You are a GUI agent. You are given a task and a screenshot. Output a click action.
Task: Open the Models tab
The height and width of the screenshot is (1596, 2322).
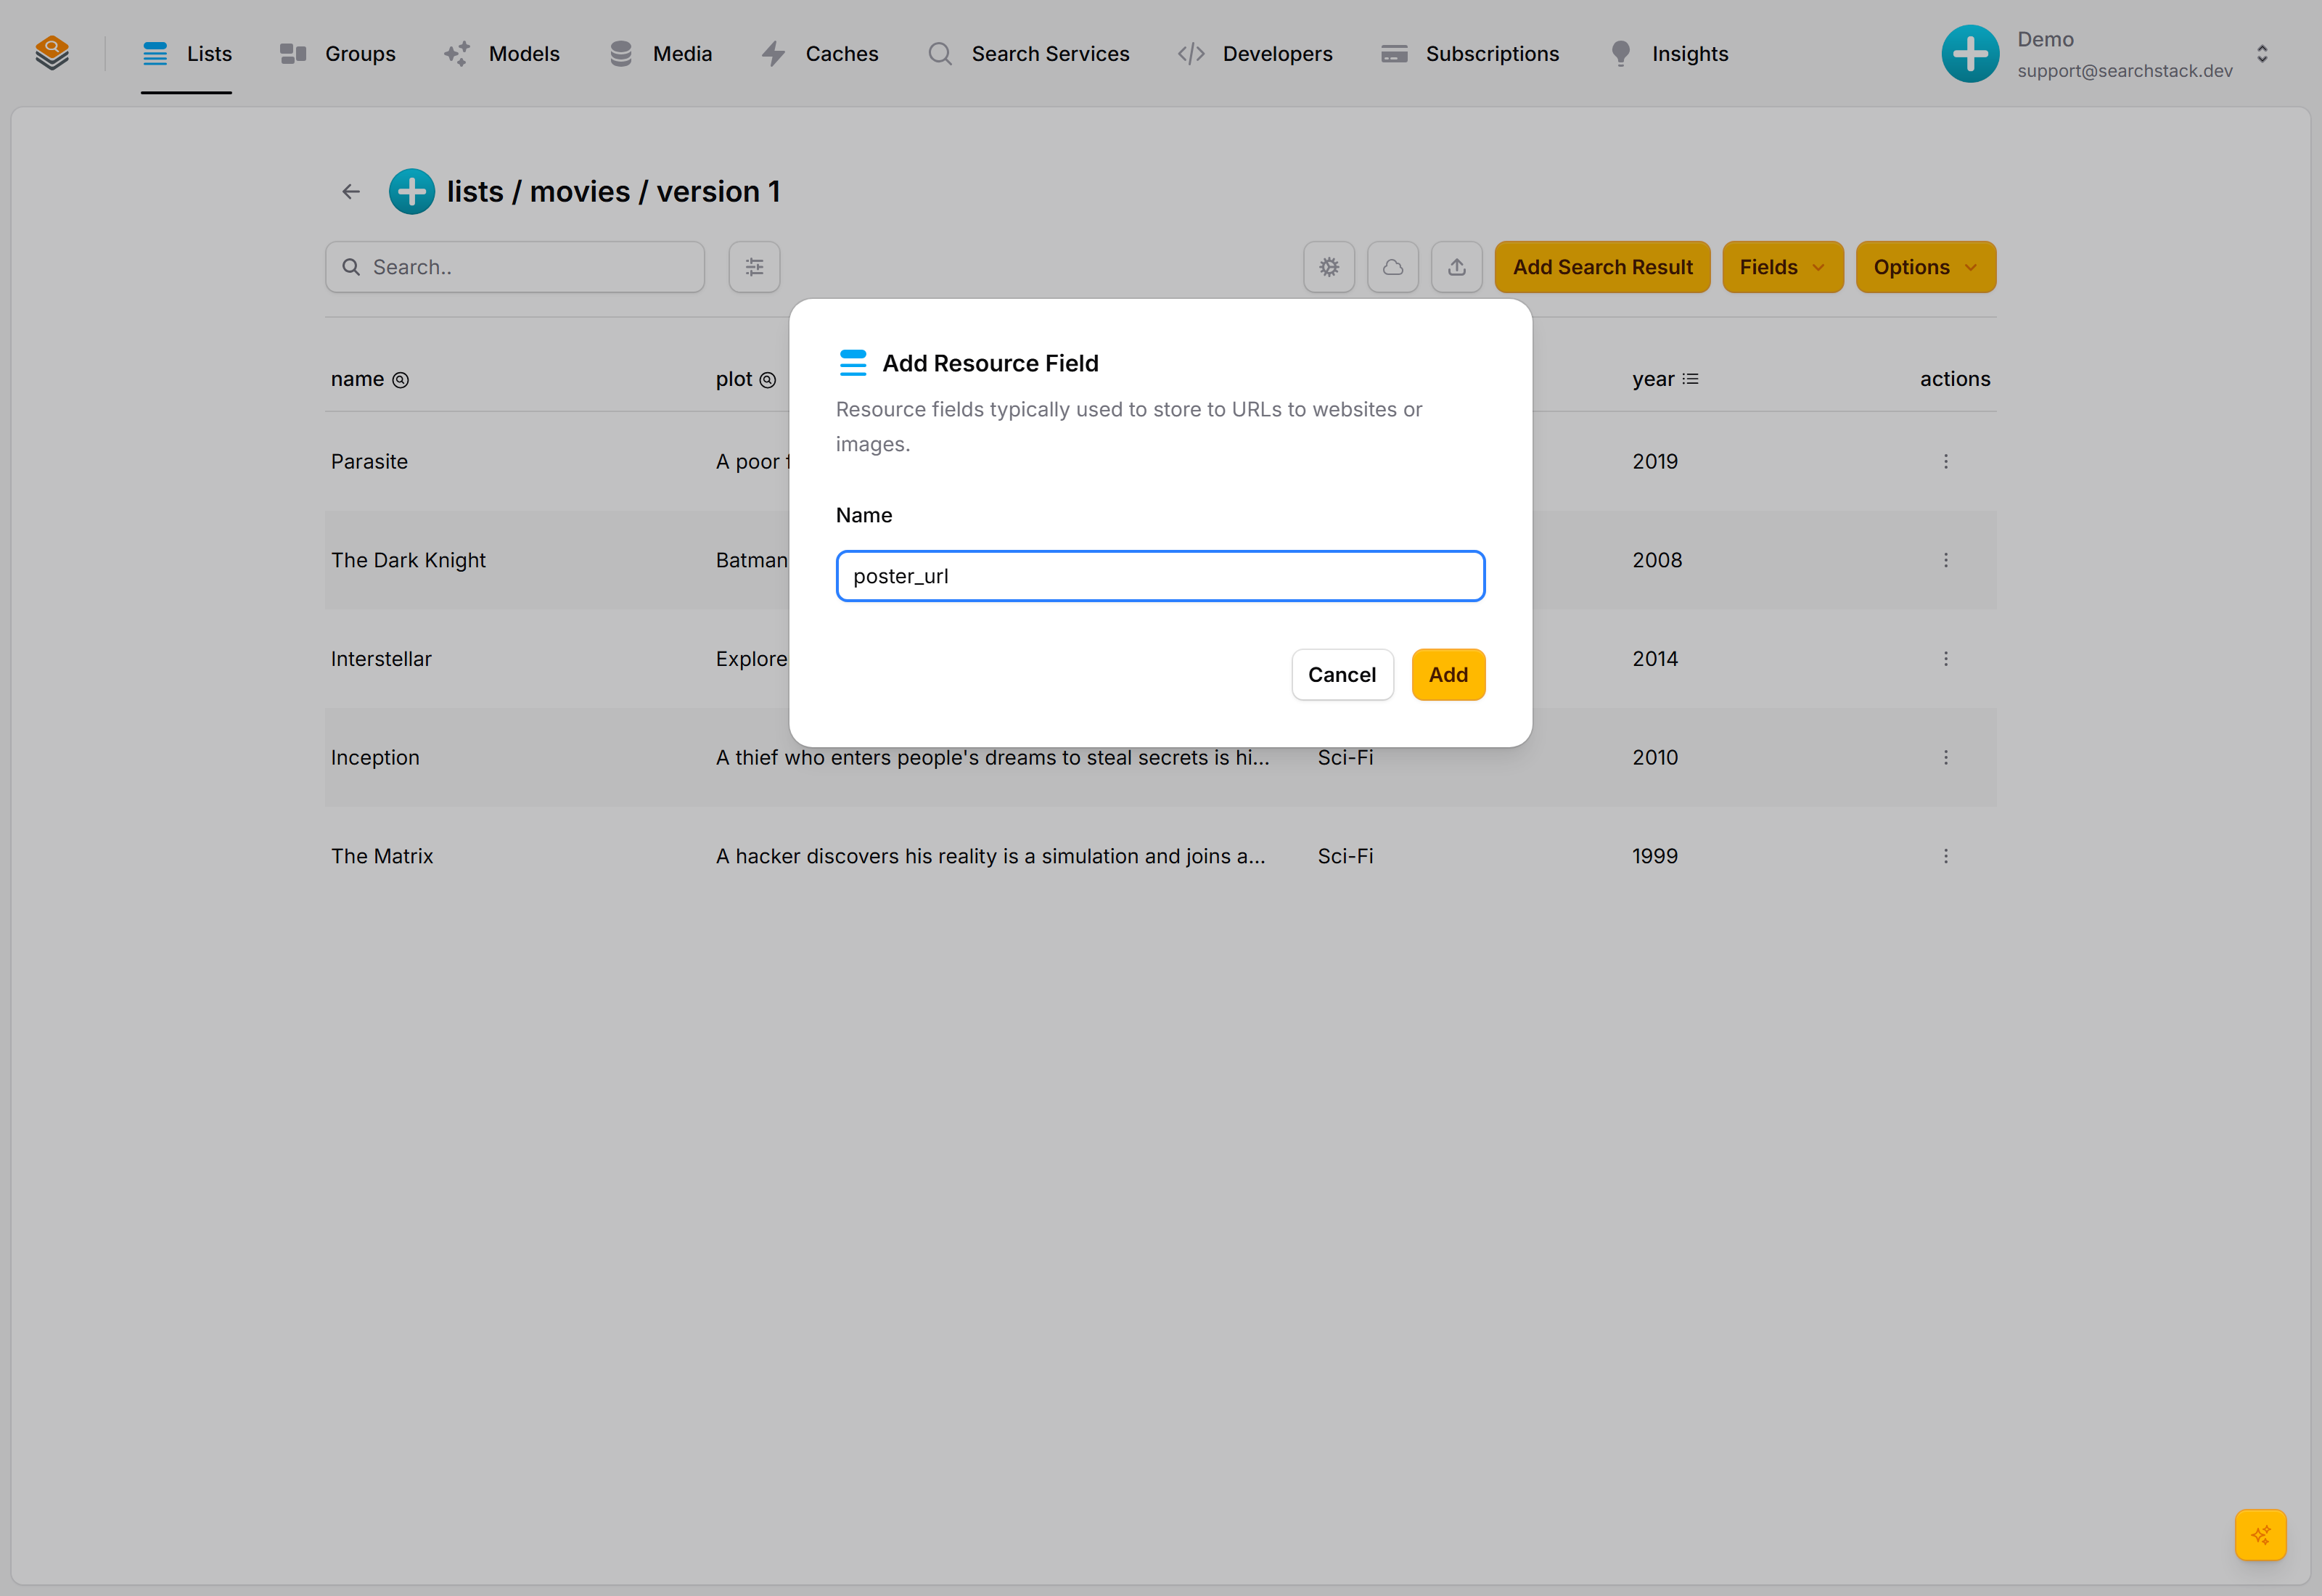click(x=502, y=54)
